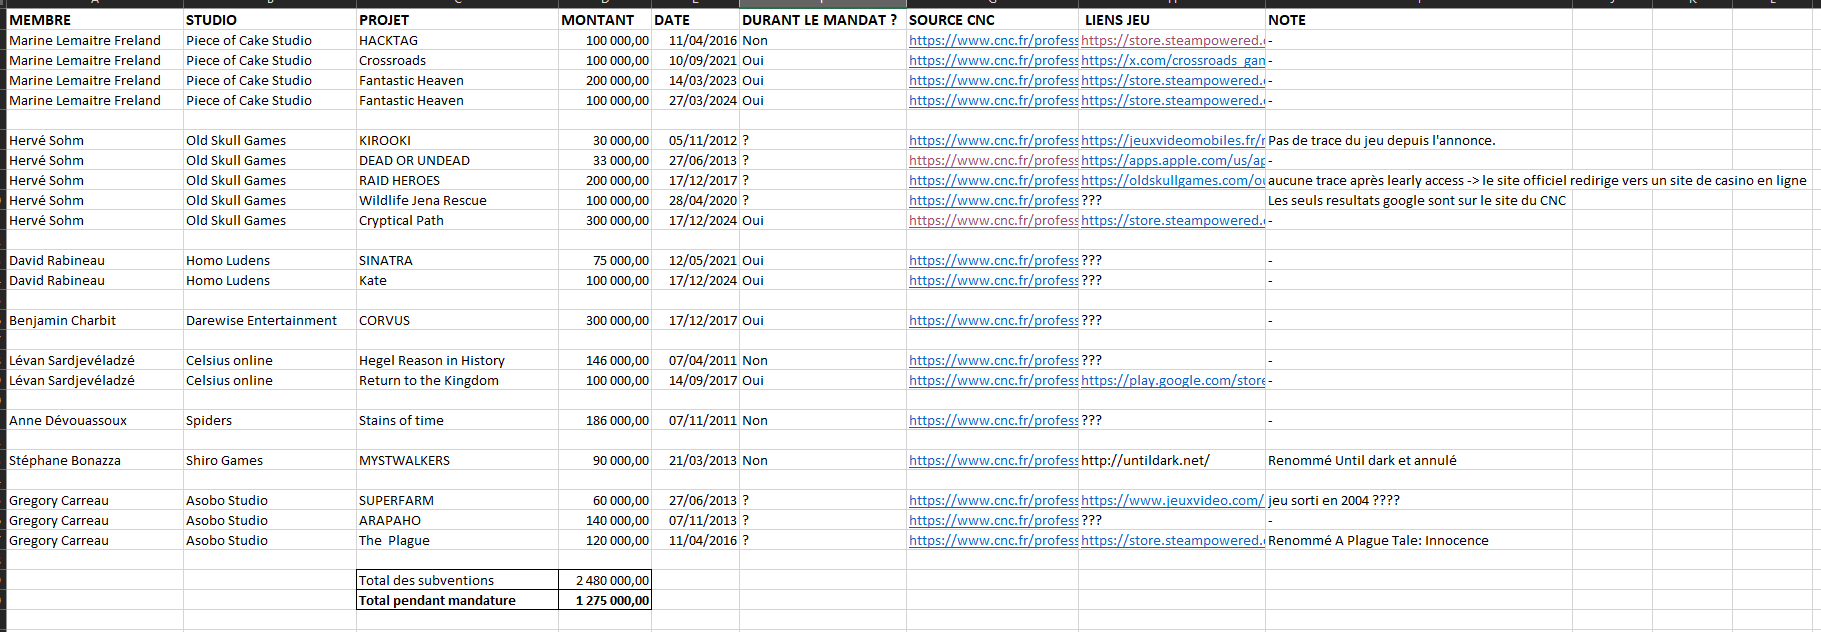Click the RAID HEROES project cell
The image size is (1821, 632).
[457, 180]
